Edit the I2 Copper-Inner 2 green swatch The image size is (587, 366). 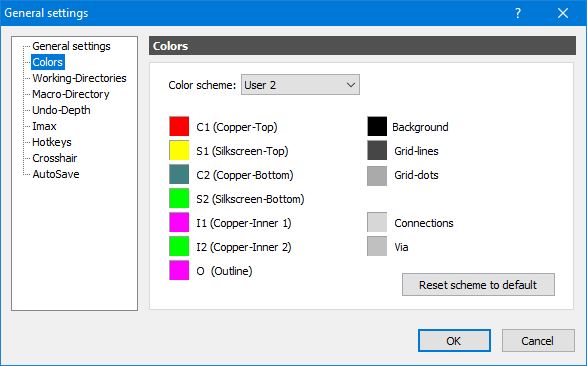pos(179,246)
